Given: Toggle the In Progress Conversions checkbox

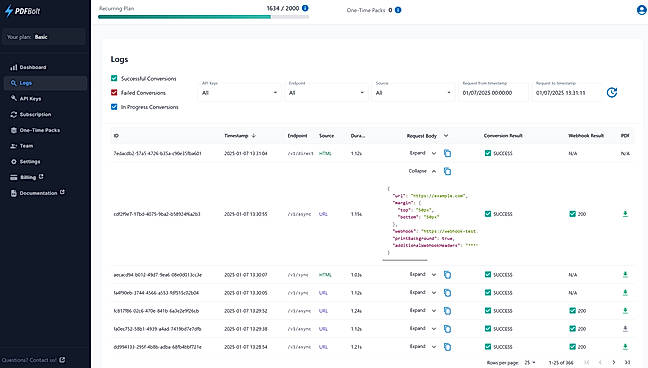Looking at the screenshot, I should coord(114,107).
